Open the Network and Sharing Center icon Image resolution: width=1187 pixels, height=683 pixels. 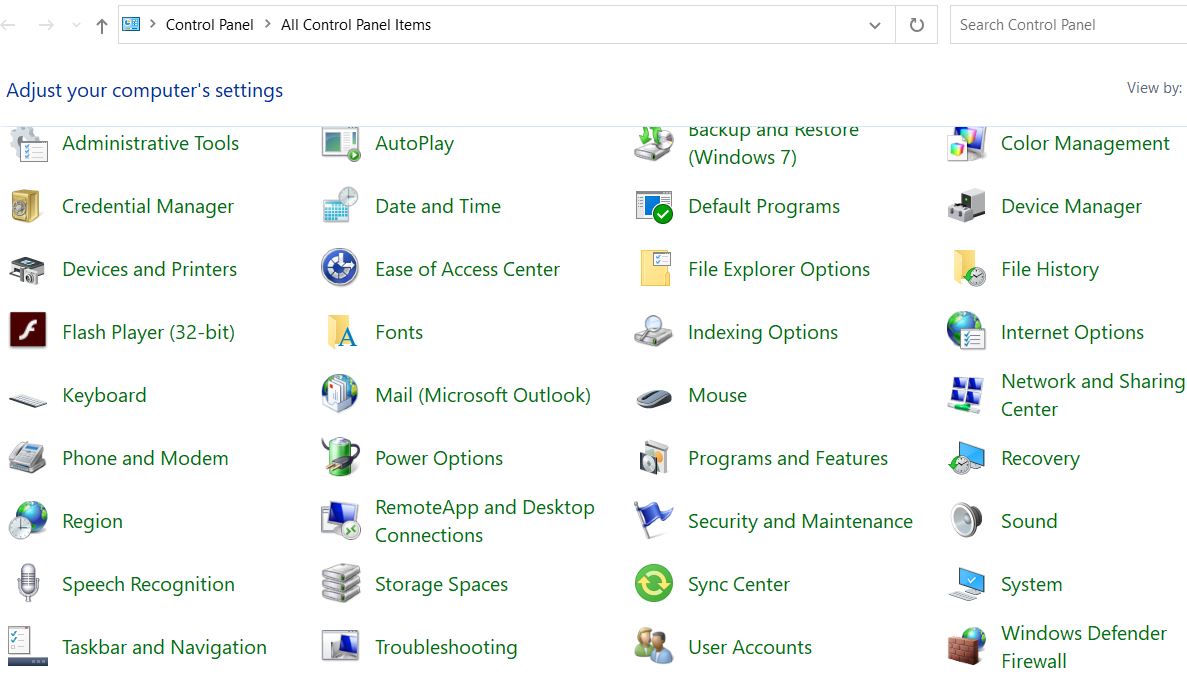tap(967, 395)
